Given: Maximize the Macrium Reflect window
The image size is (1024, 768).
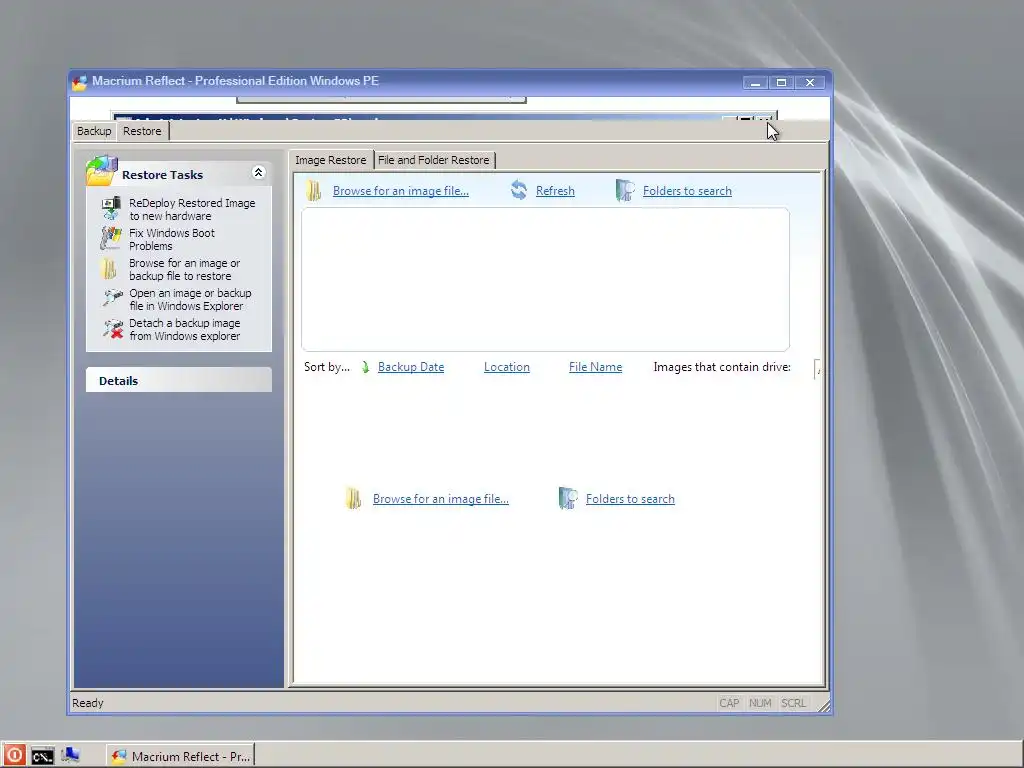Looking at the screenshot, I should point(782,82).
